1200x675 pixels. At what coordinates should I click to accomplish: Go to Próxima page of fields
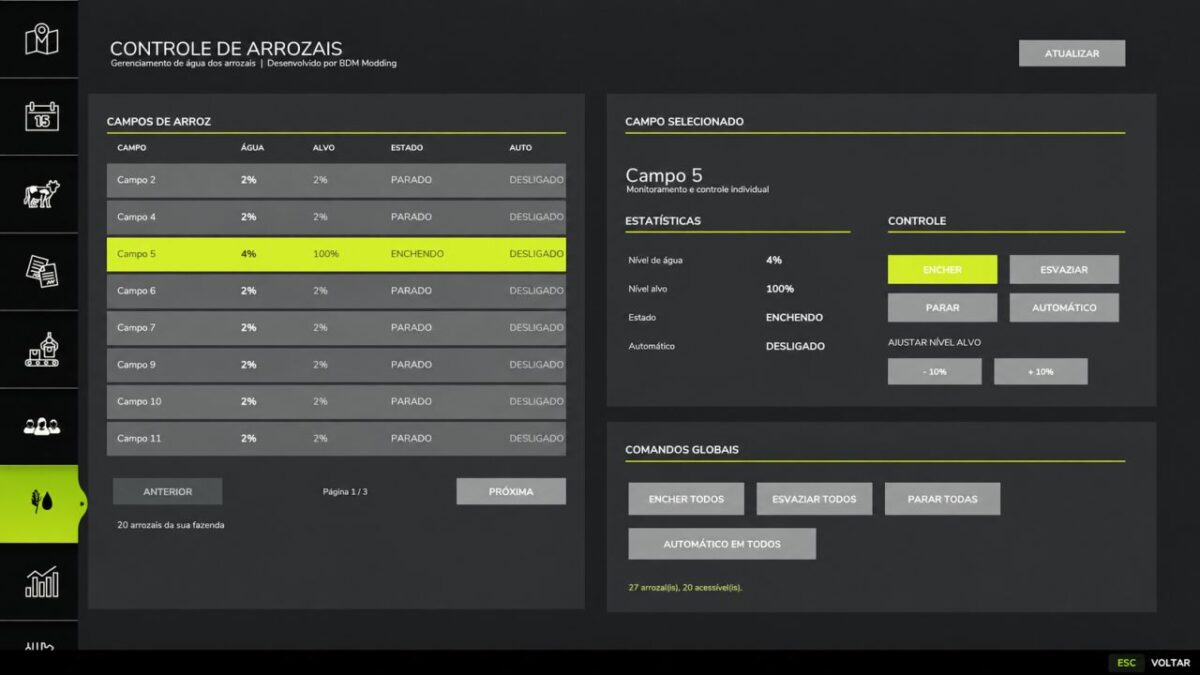coord(511,491)
